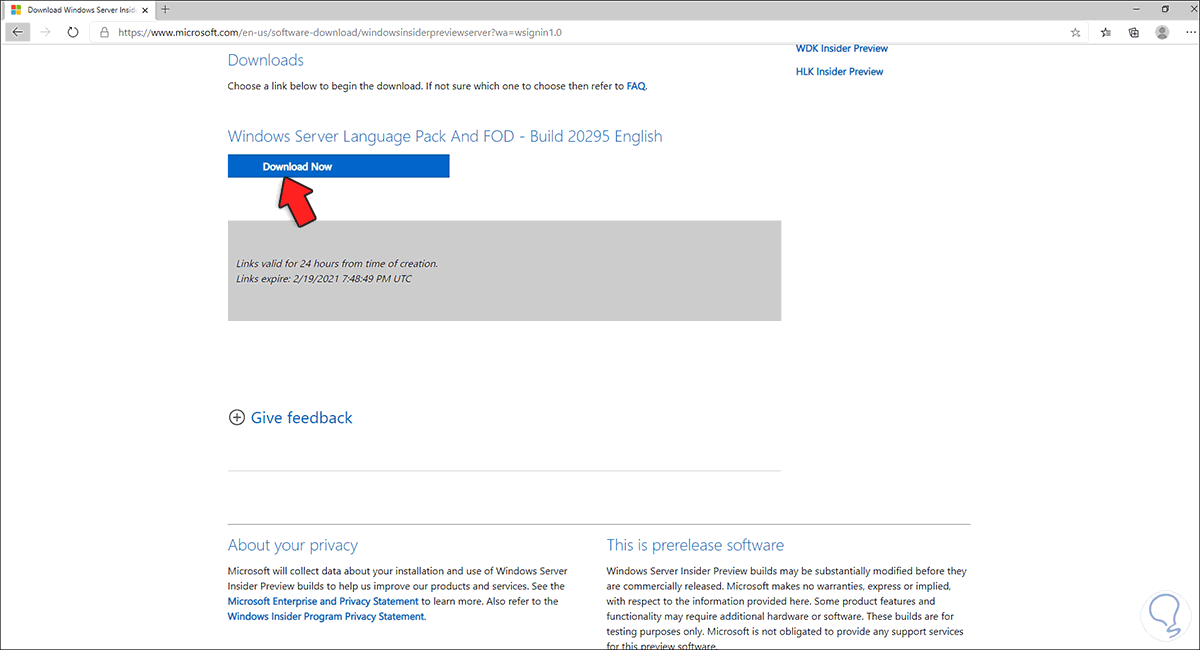The image size is (1200, 650).
Task: Open the Microsoft Enterprise and Privacy Statement
Action: click(322, 601)
